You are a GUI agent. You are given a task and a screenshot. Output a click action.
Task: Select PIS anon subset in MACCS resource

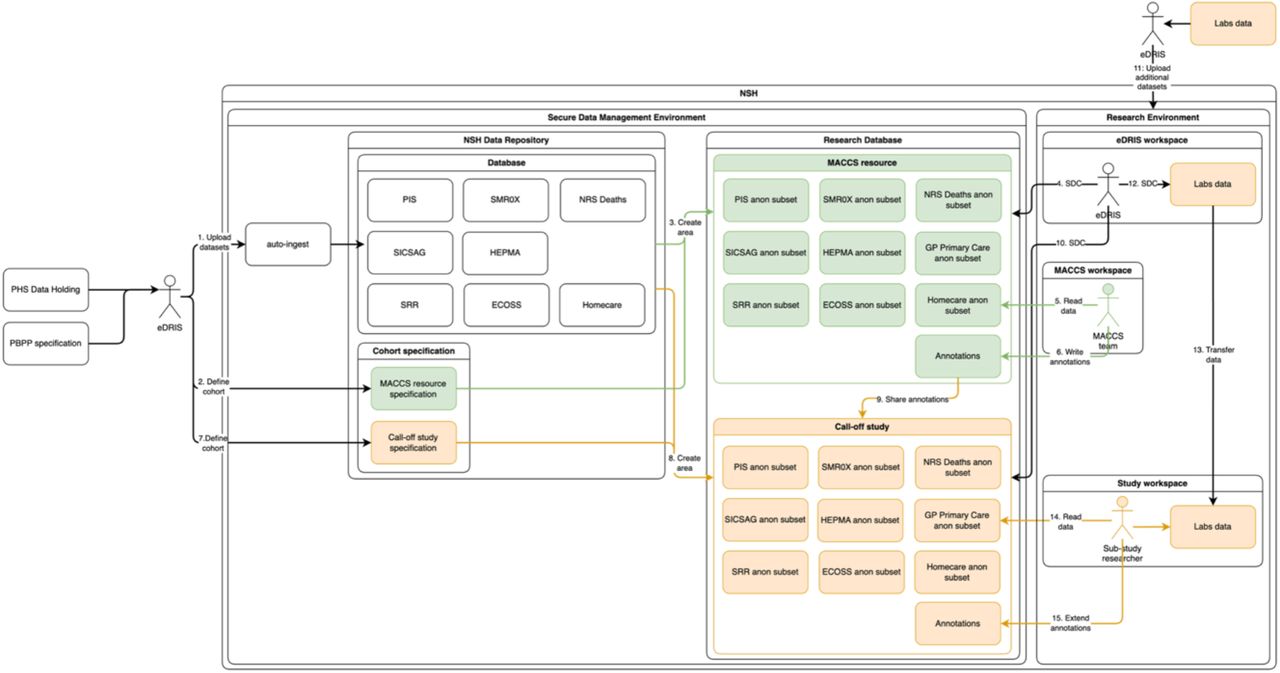[766, 199]
